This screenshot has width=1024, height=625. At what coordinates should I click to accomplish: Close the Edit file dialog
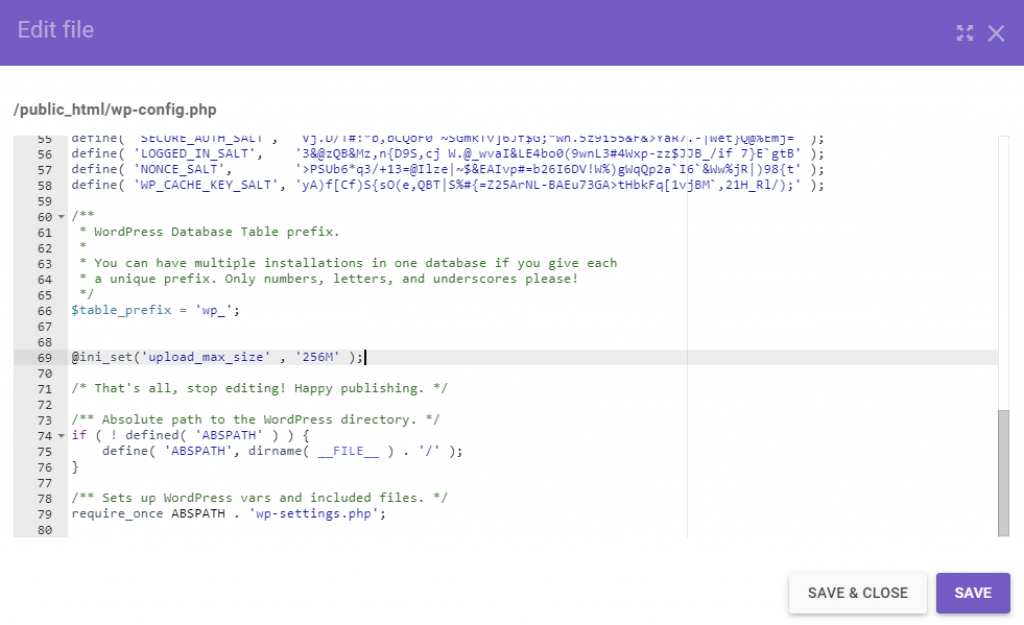[x=996, y=33]
